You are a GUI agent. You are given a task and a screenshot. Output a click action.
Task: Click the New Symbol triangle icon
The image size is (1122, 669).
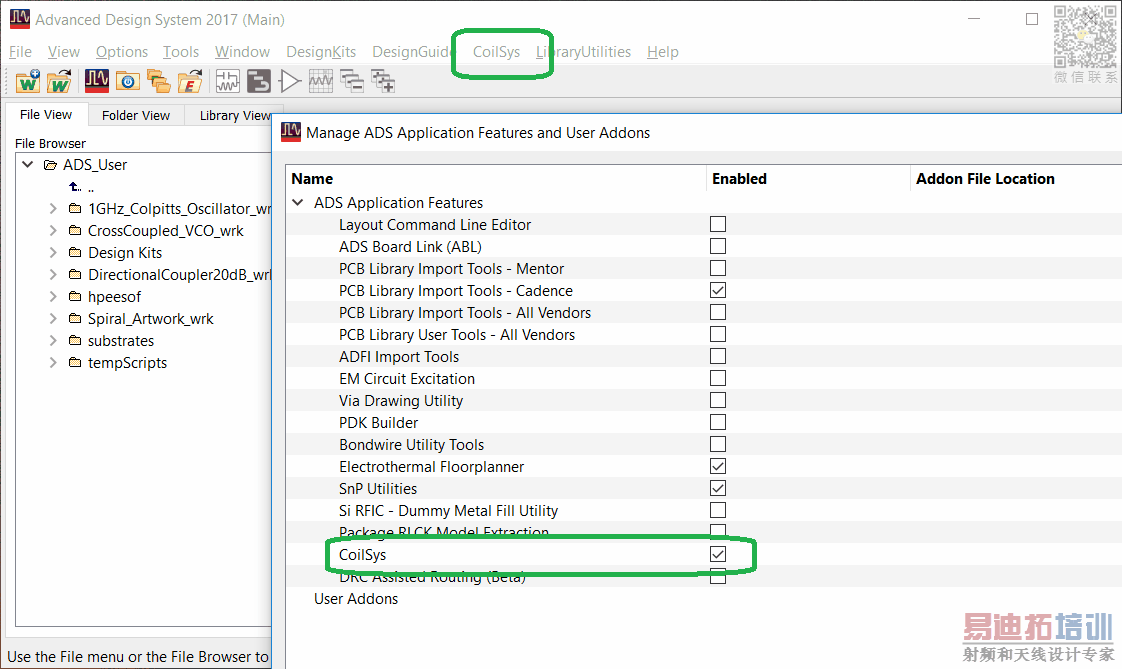point(290,82)
